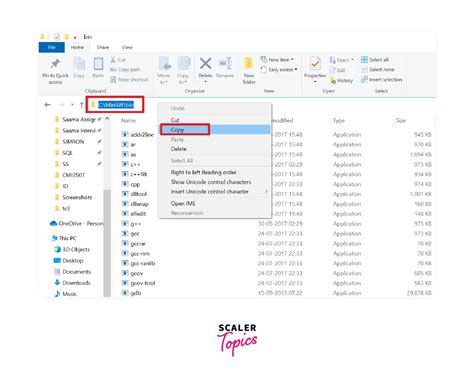
Task: Select Copy path in the ribbon
Action: tap(125, 70)
